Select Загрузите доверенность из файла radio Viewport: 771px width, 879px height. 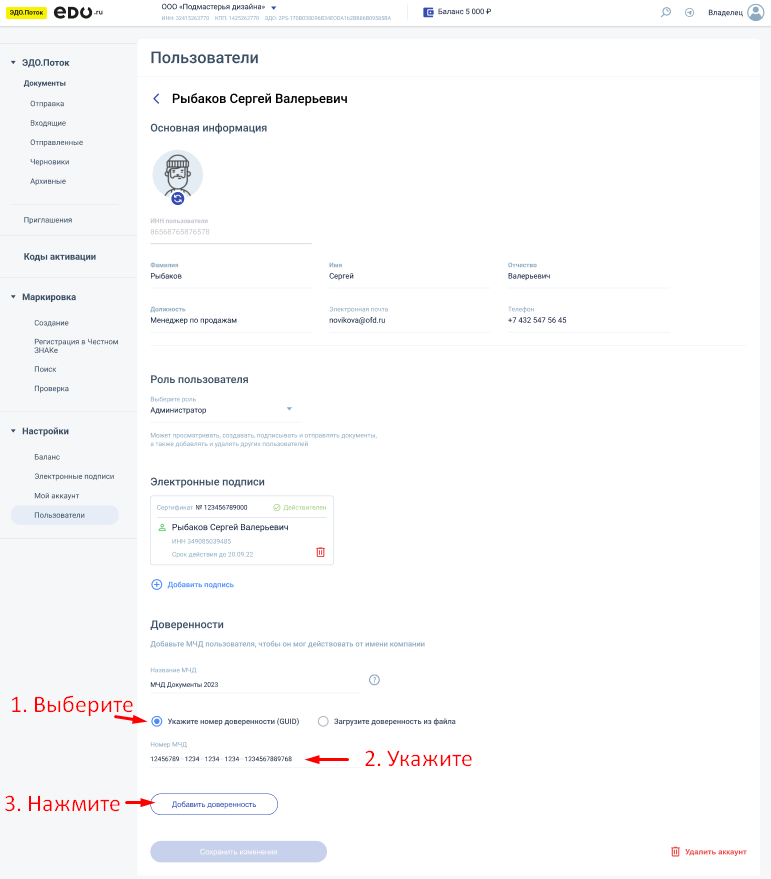323,721
